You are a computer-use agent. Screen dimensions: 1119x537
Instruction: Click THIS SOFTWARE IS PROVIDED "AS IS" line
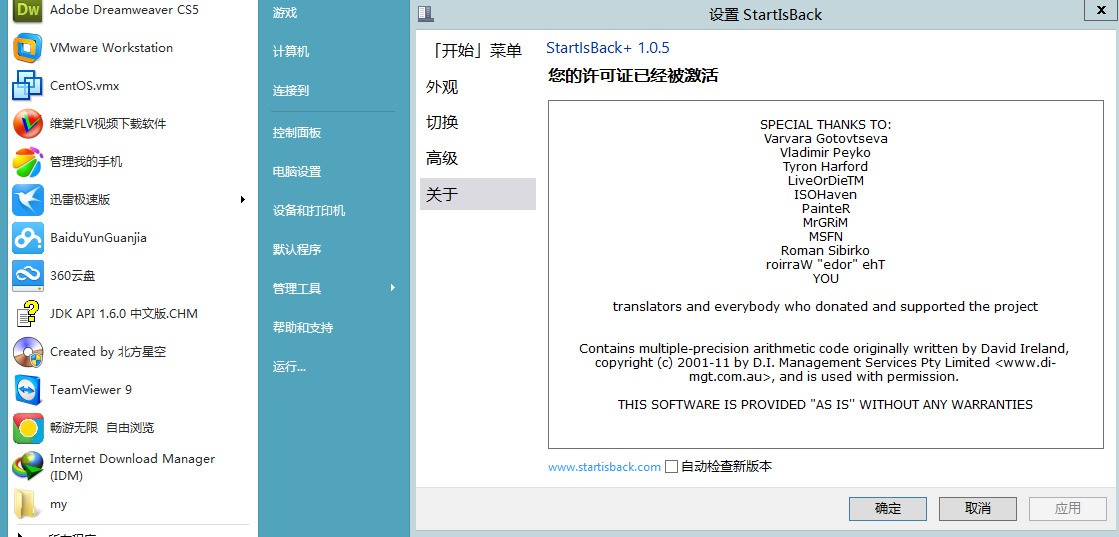pyautogui.click(x=826, y=404)
